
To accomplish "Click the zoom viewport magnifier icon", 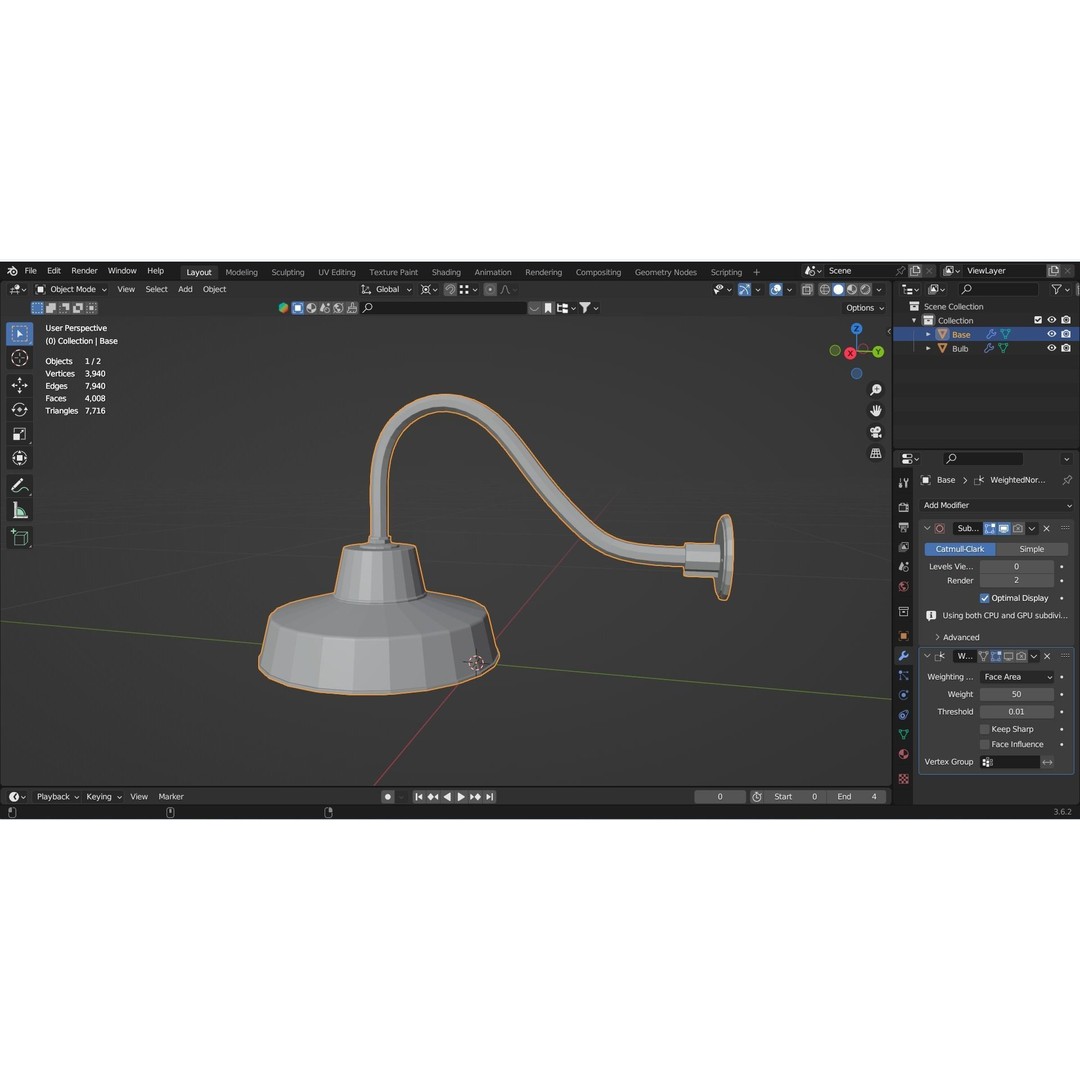I will 875,390.
